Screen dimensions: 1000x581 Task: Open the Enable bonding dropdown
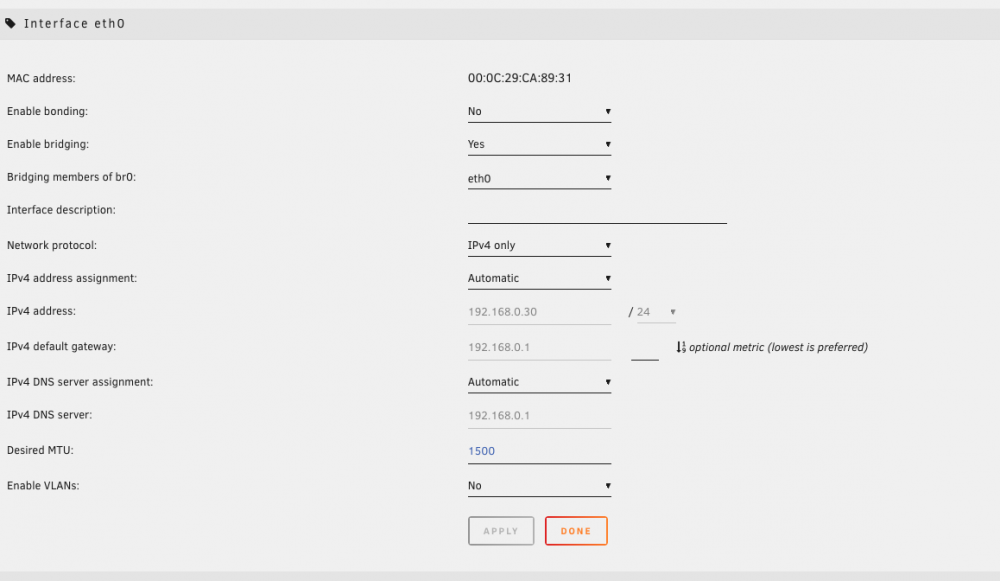(539, 112)
